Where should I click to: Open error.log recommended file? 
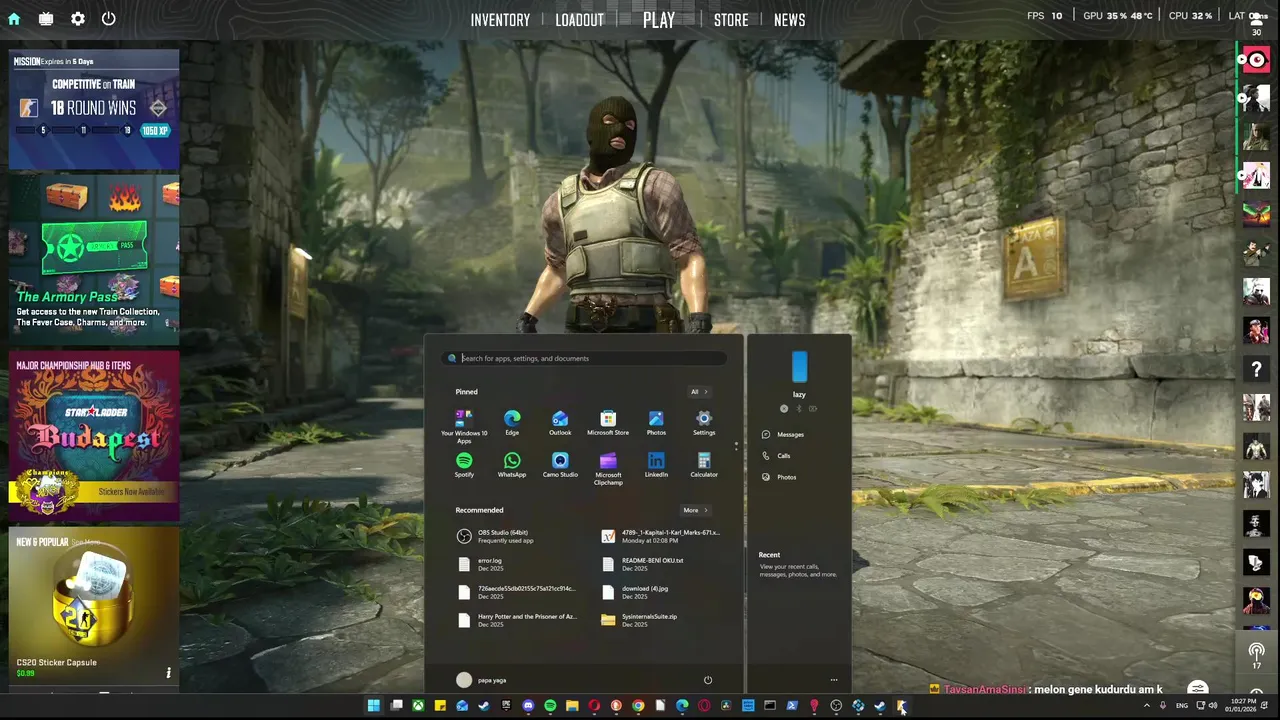[482, 564]
